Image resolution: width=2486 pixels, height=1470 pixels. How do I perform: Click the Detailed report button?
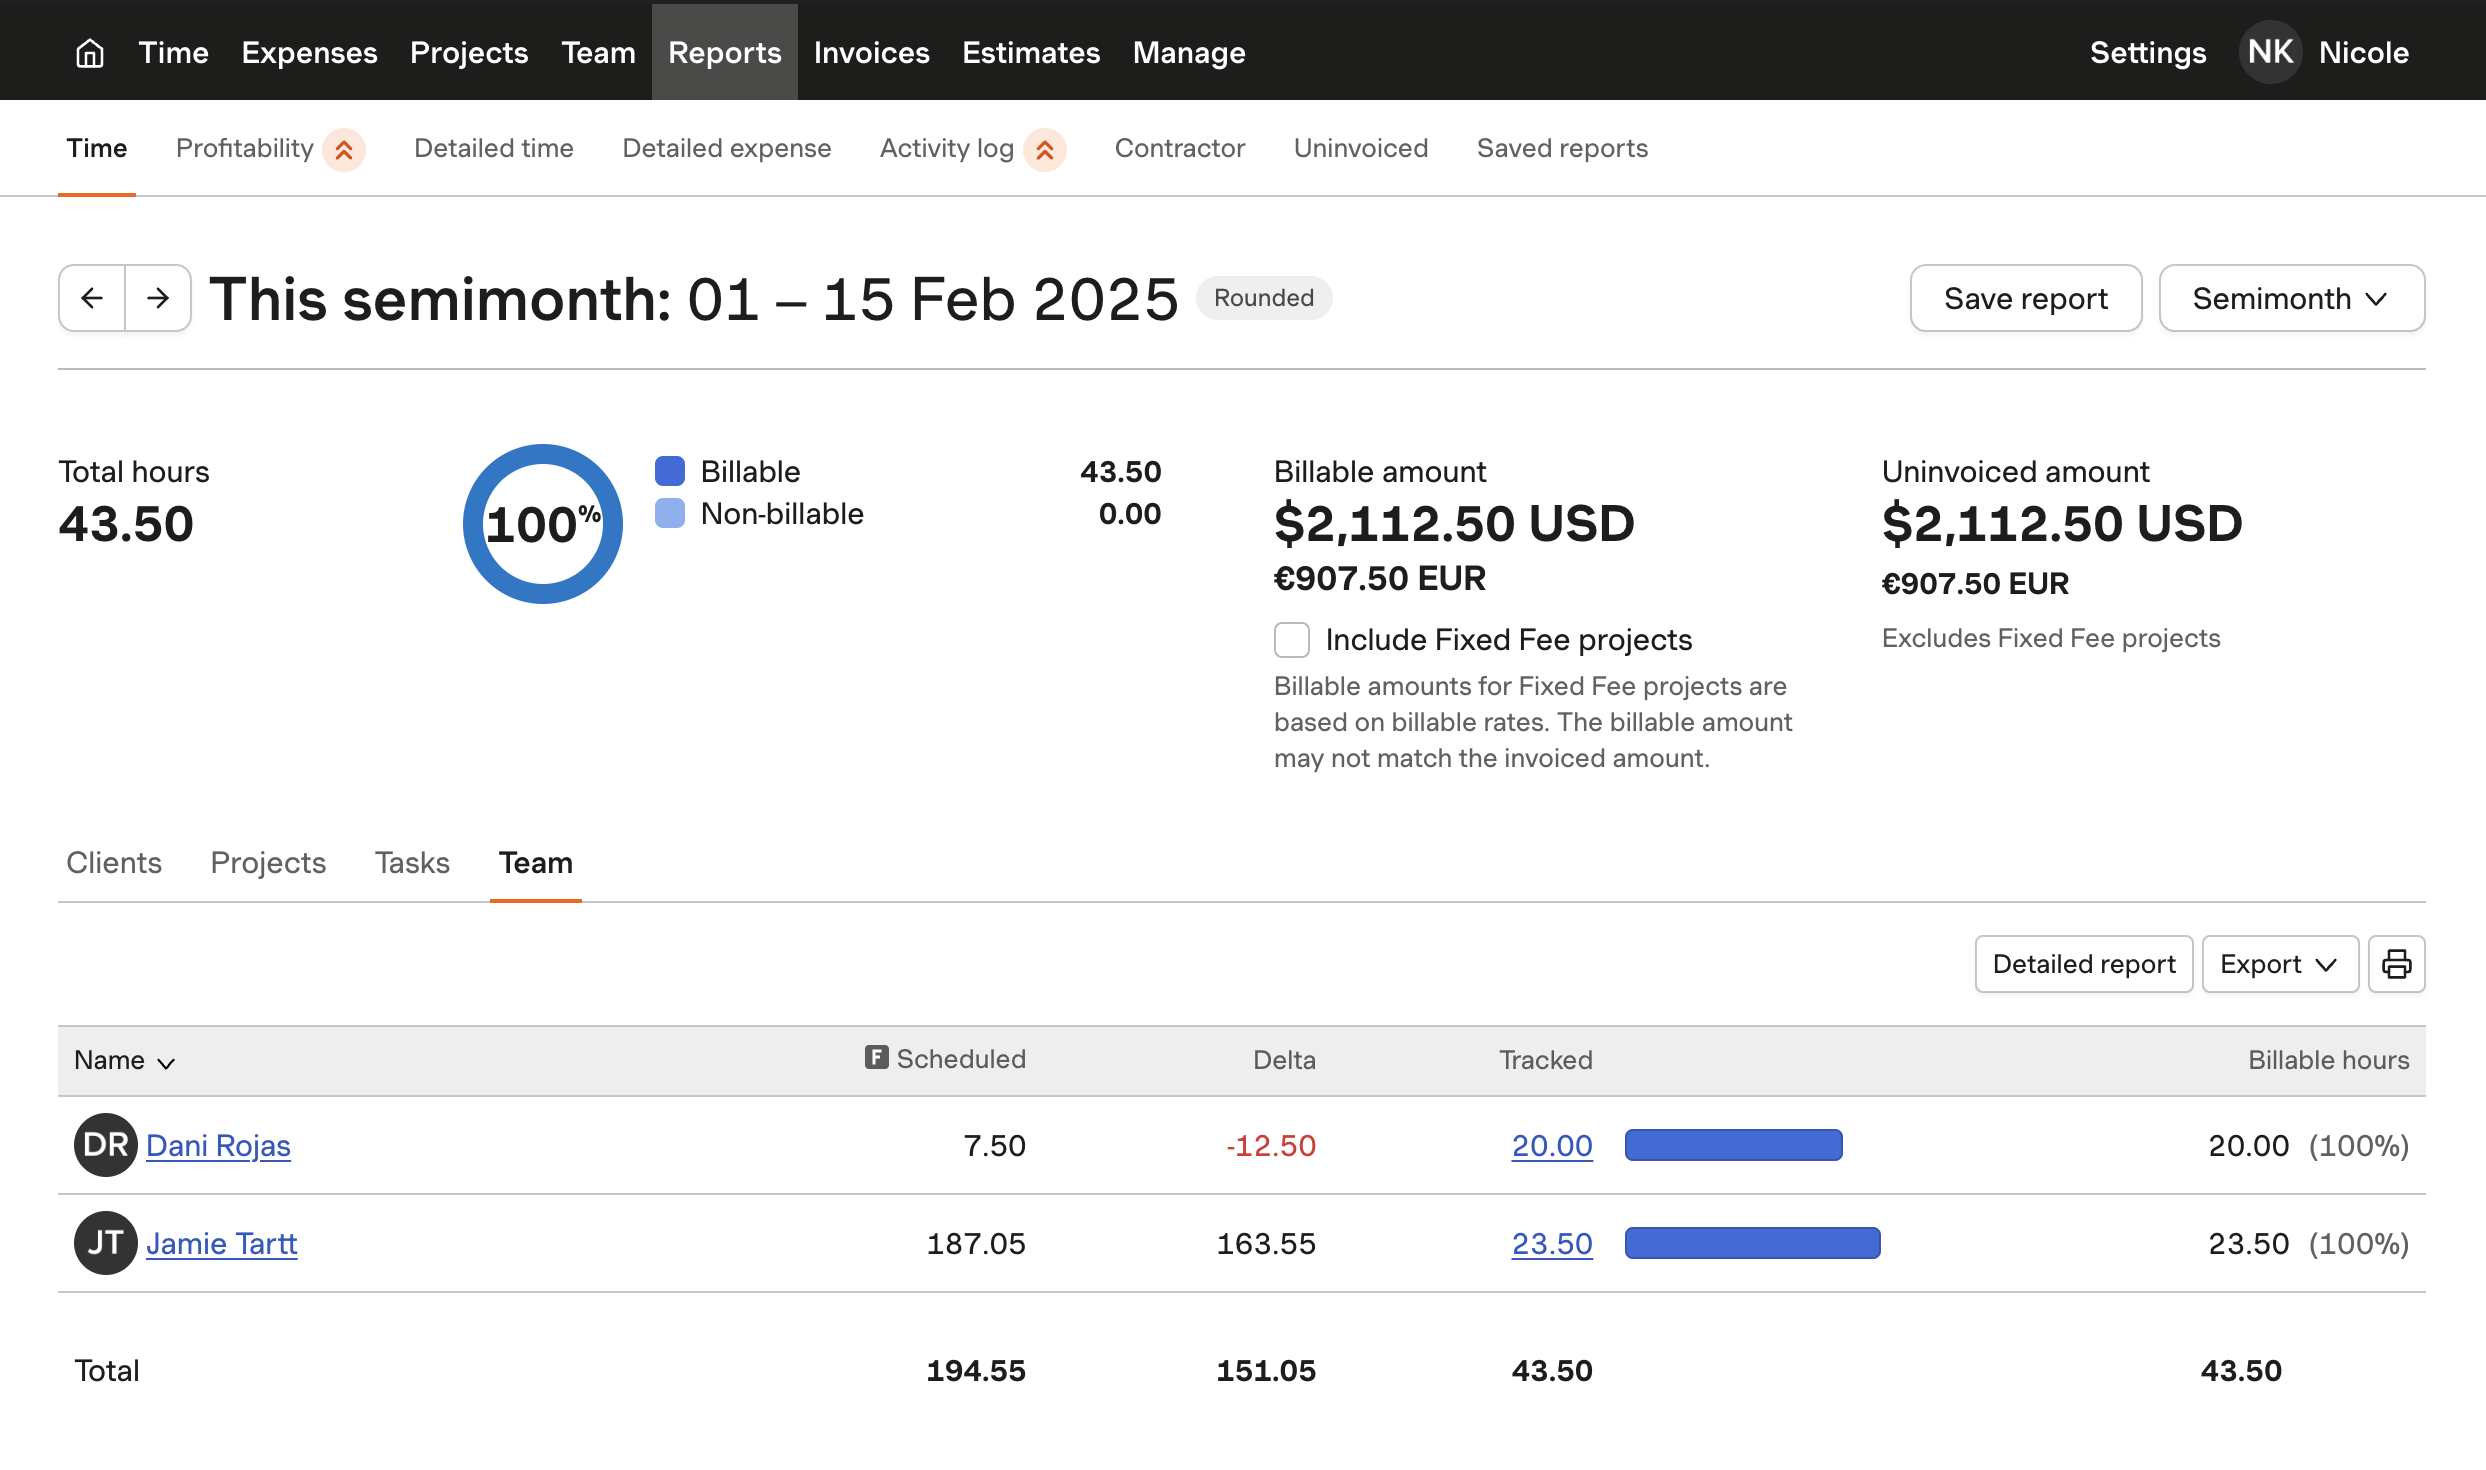point(2084,964)
